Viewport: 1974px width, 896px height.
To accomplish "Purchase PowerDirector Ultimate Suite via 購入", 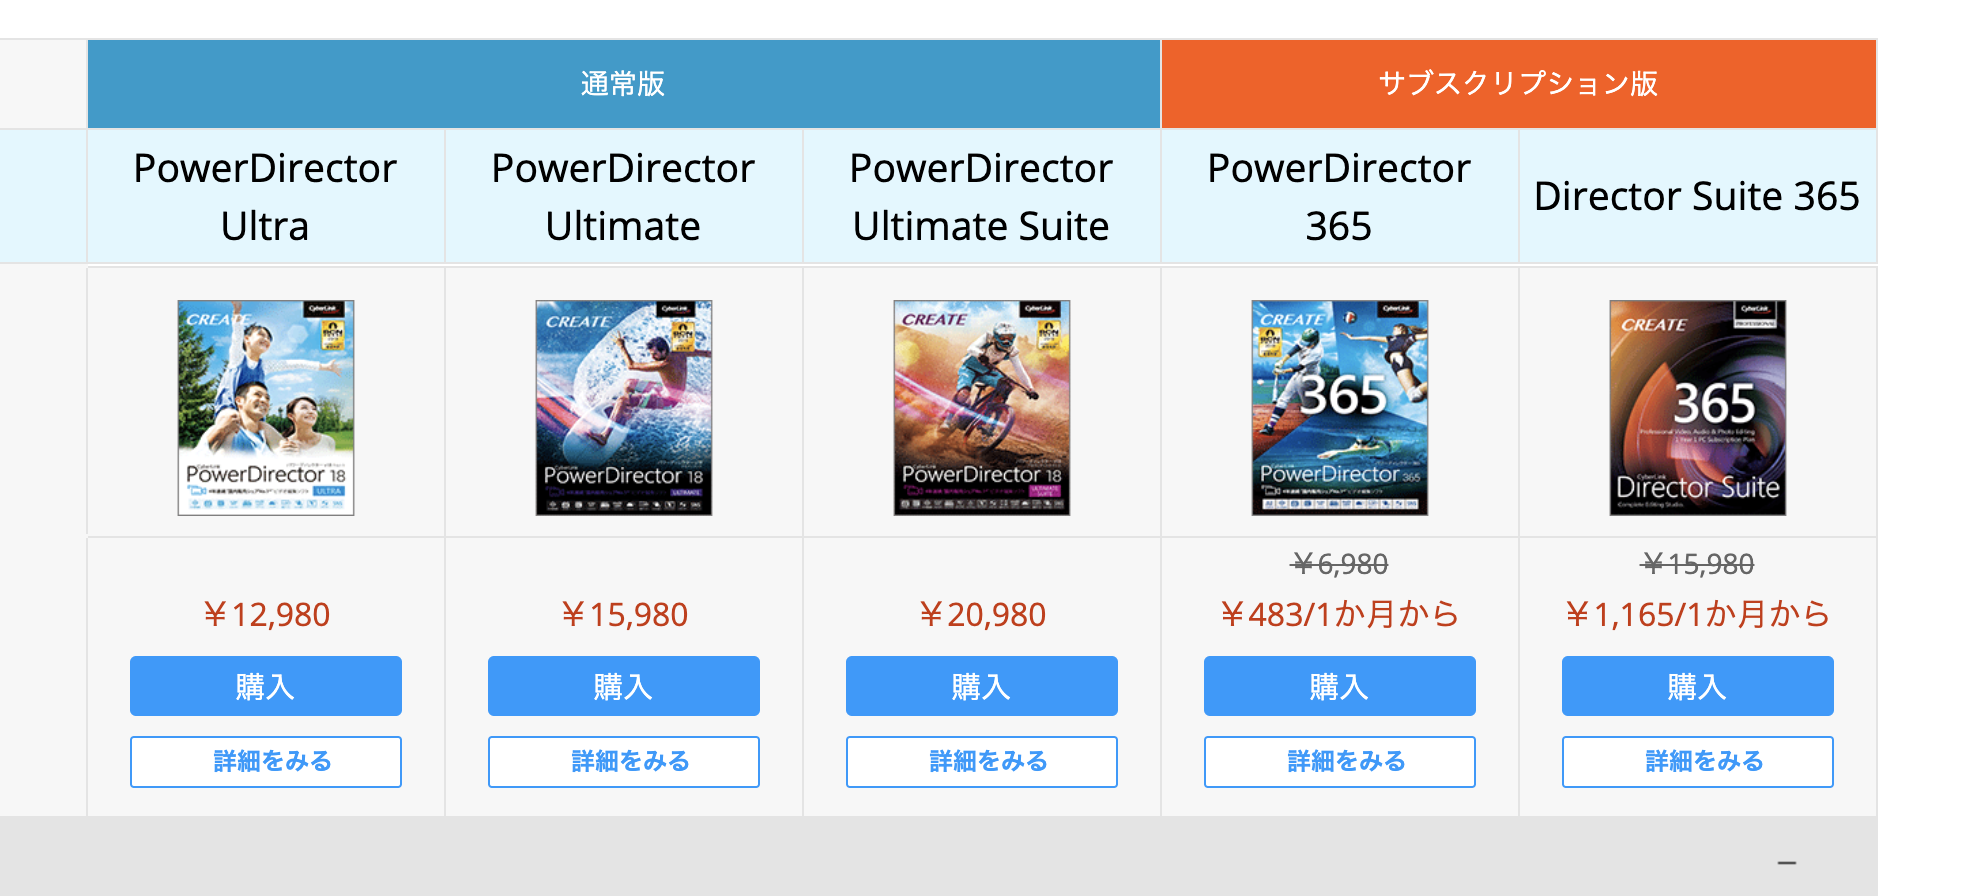I will (982, 686).
